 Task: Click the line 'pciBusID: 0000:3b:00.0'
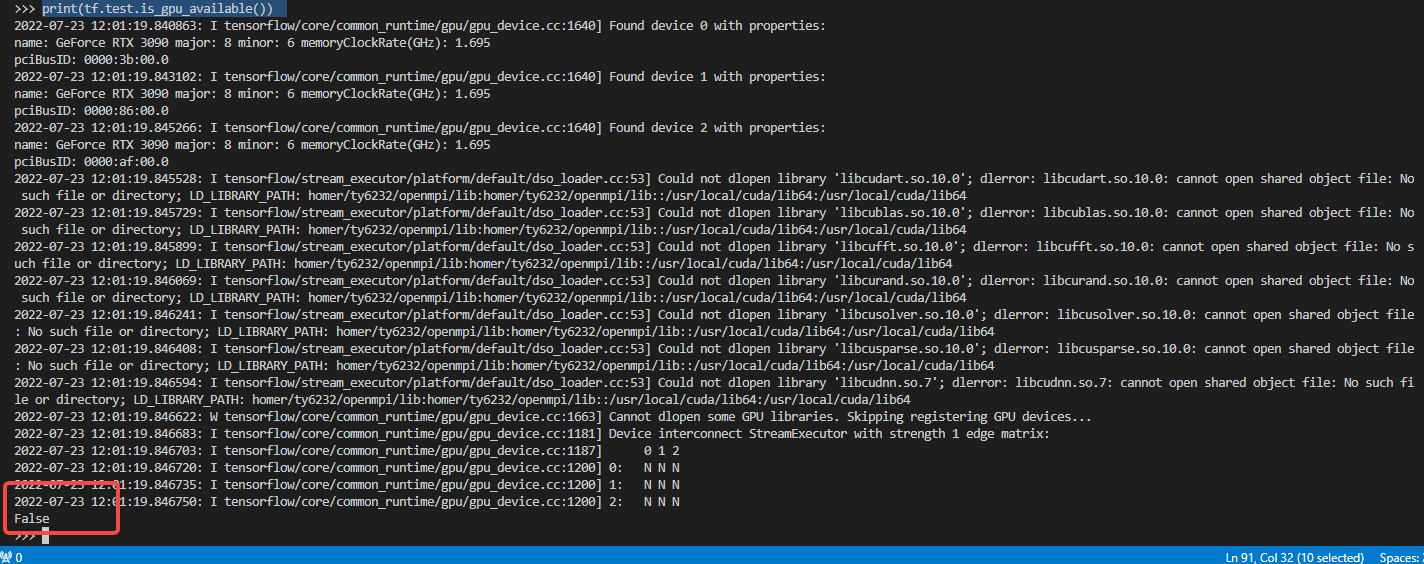tap(91, 59)
